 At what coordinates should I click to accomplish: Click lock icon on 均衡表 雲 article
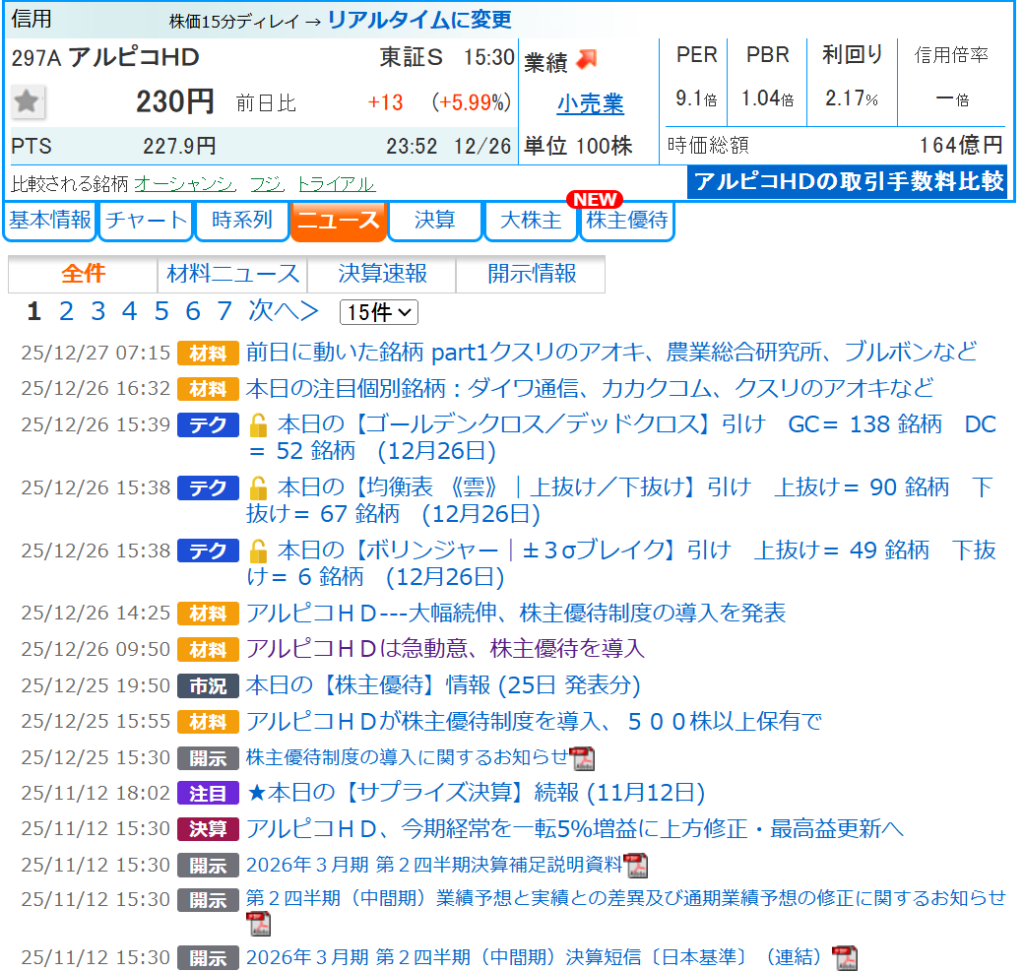coord(258,489)
